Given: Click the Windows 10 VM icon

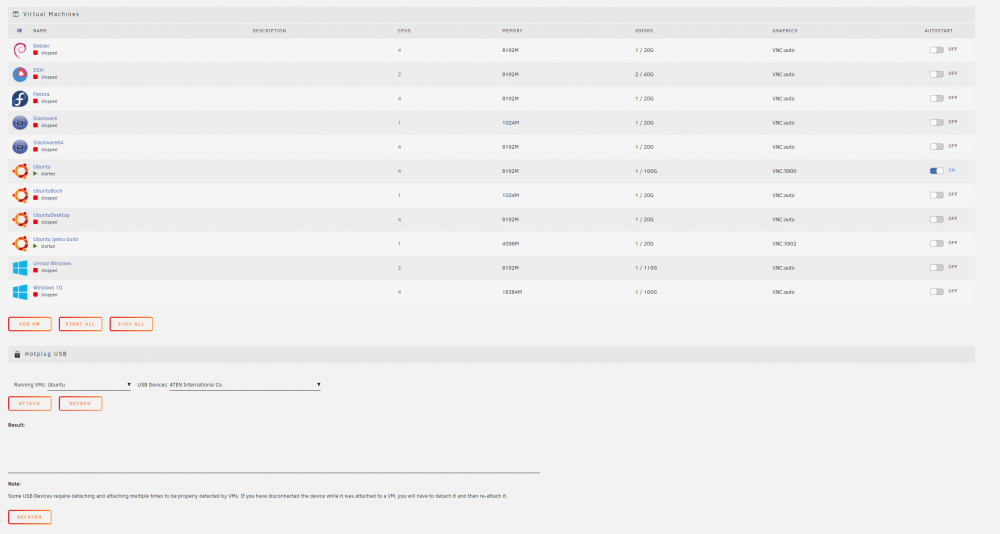Looking at the screenshot, I should 20,292.
